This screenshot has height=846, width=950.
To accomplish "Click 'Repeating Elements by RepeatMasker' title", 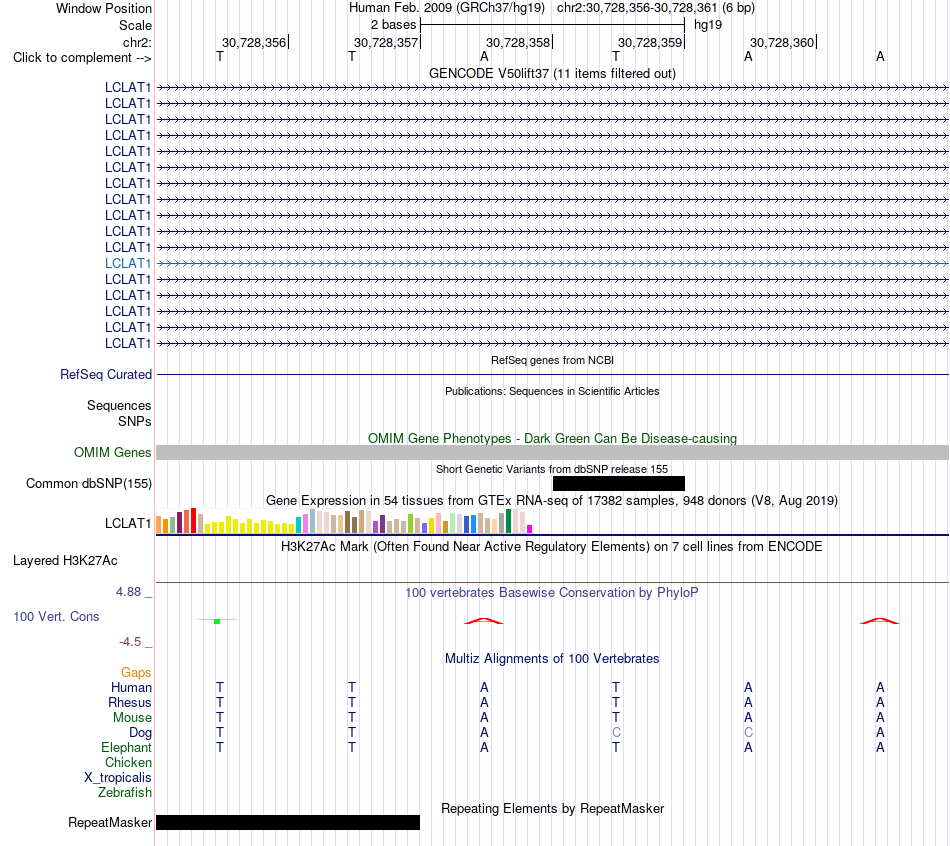I will point(553,808).
